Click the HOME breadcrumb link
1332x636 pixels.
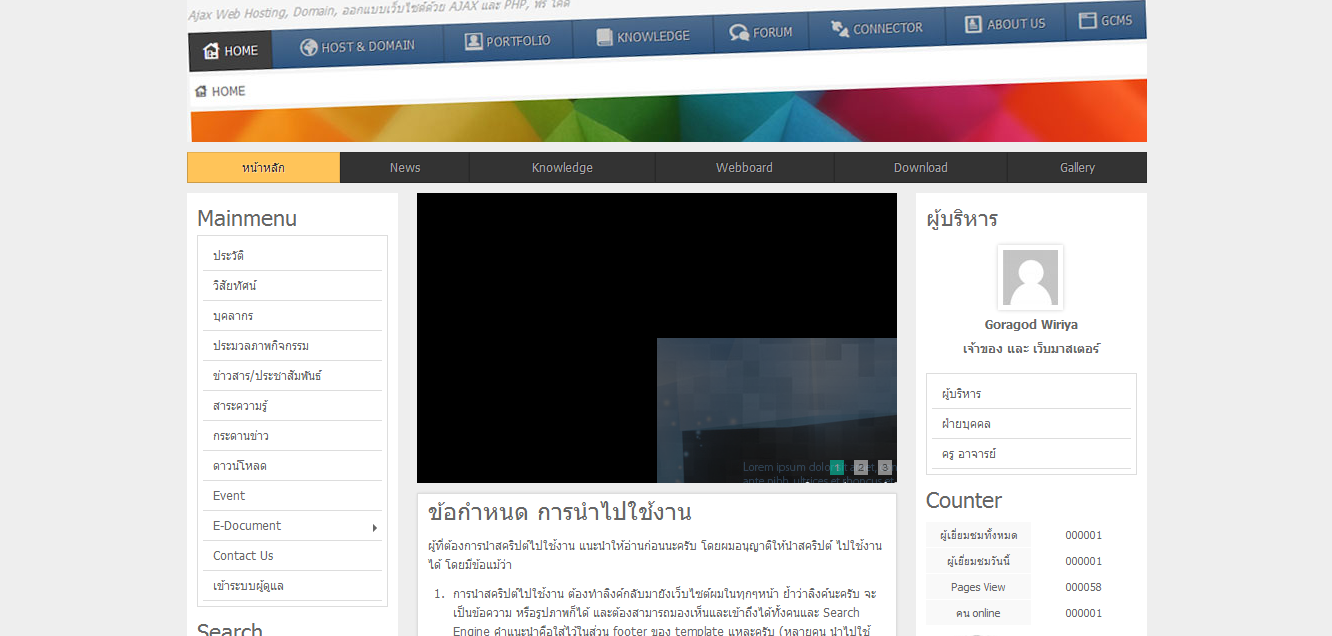click(x=228, y=91)
